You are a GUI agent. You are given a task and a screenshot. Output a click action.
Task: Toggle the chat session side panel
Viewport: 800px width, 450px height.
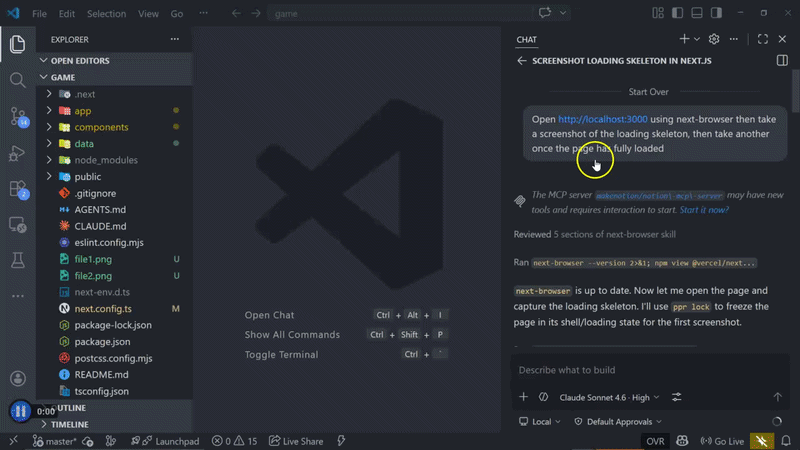[782, 61]
